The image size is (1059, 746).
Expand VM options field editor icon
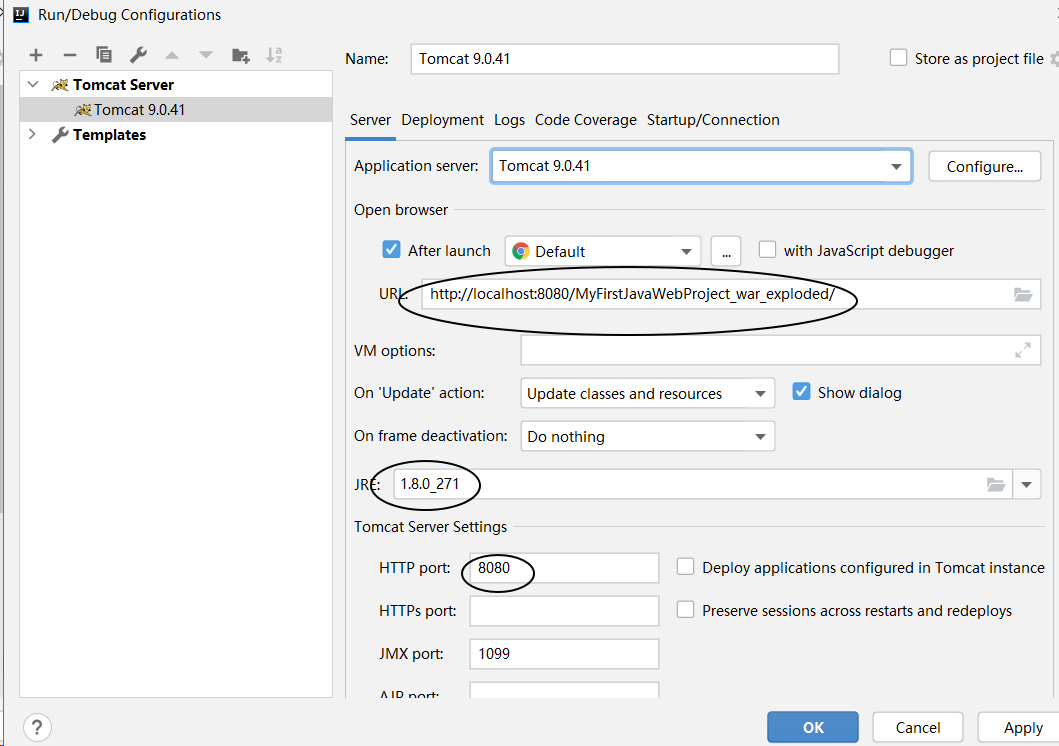[1023, 350]
